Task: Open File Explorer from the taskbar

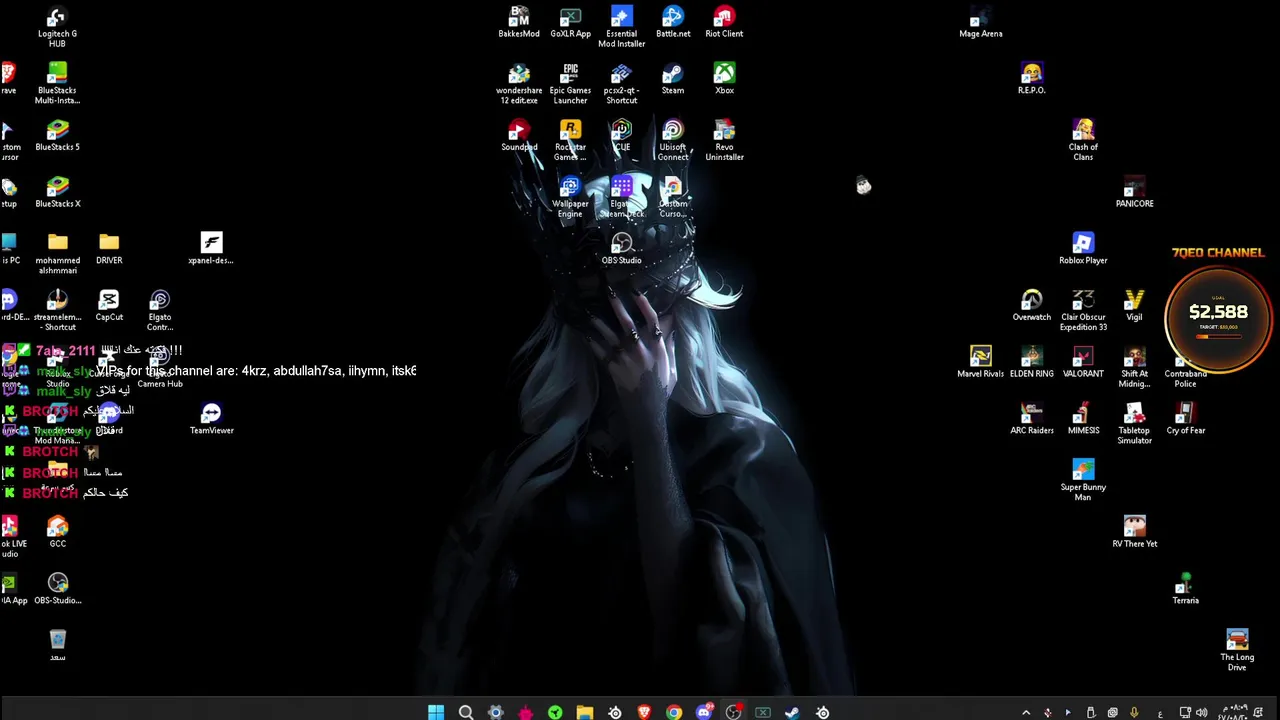Action: click(x=585, y=712)
